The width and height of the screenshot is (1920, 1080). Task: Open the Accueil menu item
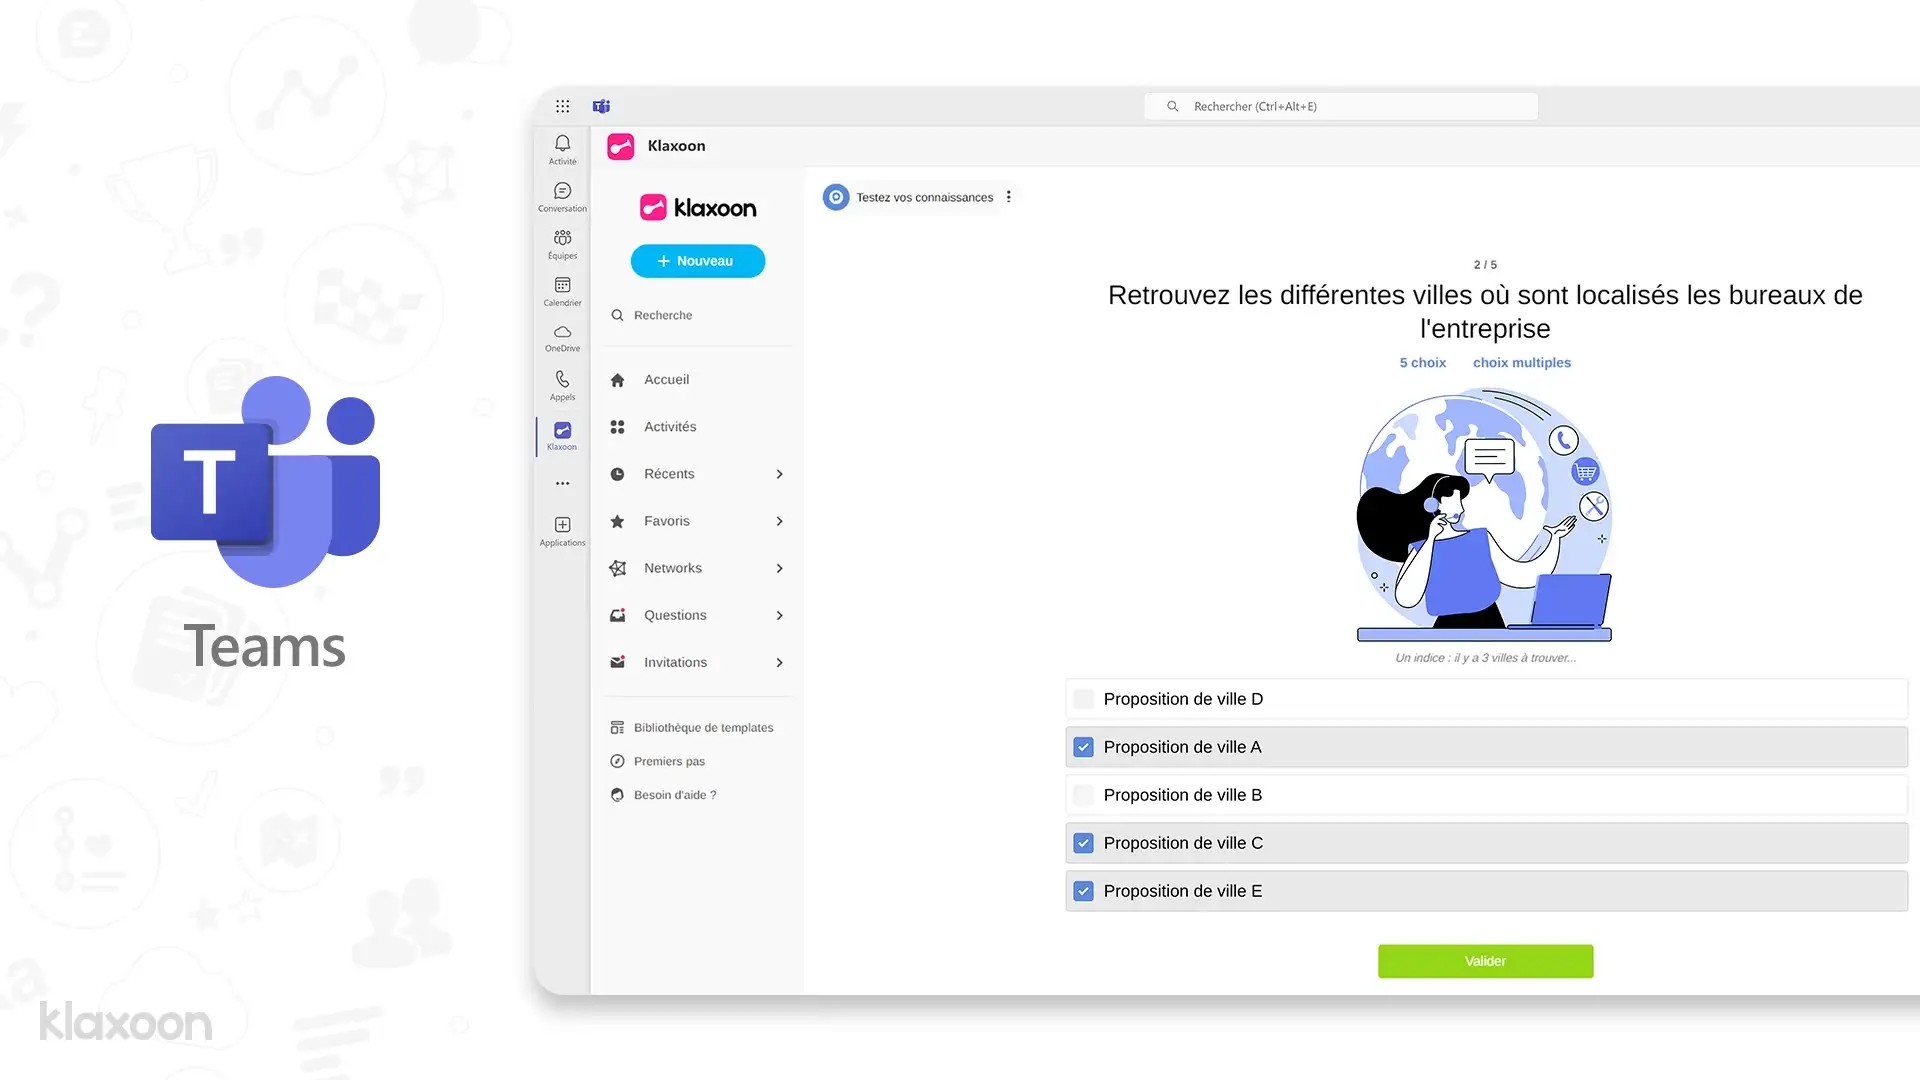click(x=665, y=379)
